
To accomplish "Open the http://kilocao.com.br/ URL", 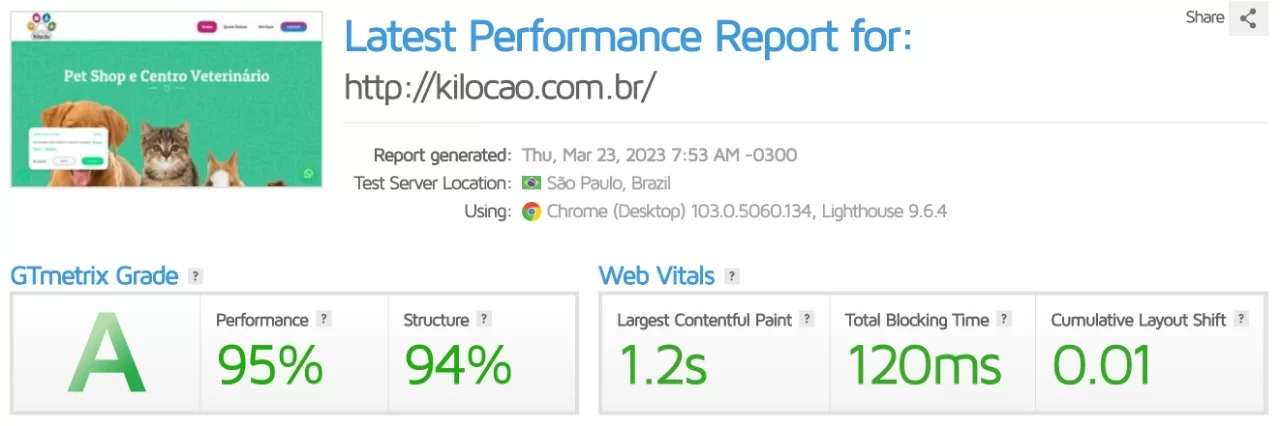I will (x=500, y=87).
